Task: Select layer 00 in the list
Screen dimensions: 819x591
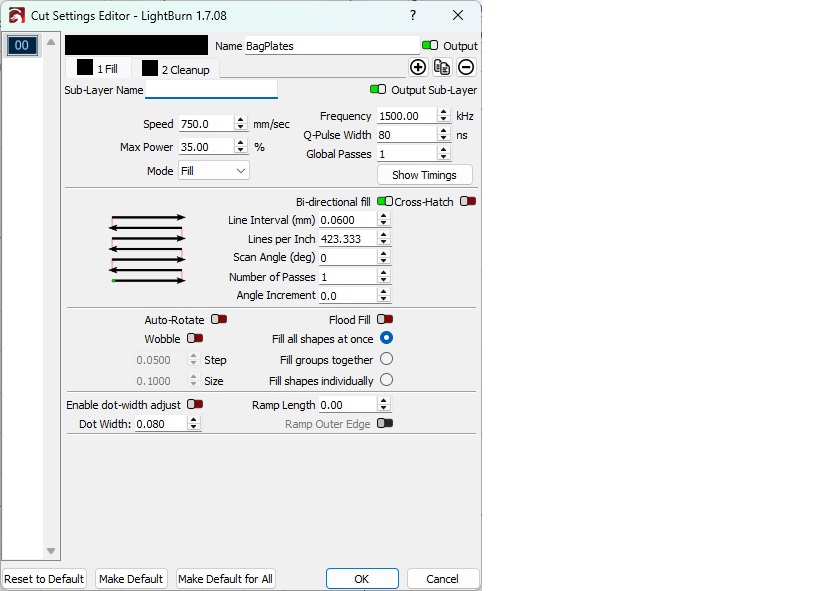Action: click(x=22, y=45)
